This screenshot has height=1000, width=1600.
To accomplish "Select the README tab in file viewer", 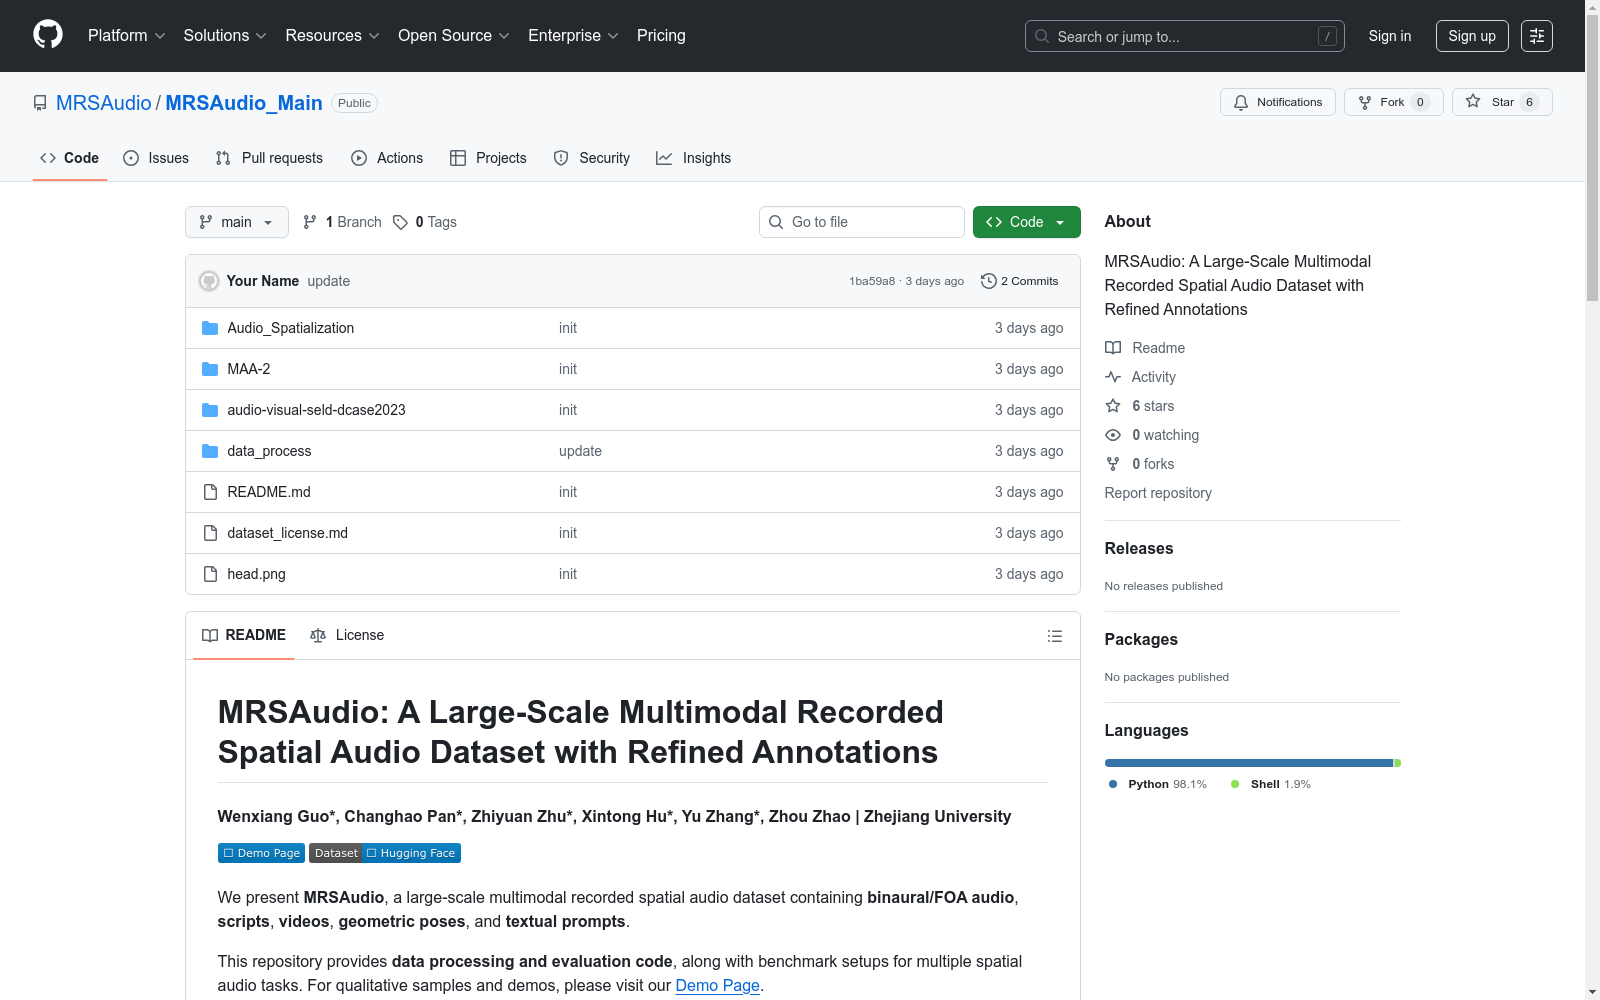I will click(x=244, y=636).
